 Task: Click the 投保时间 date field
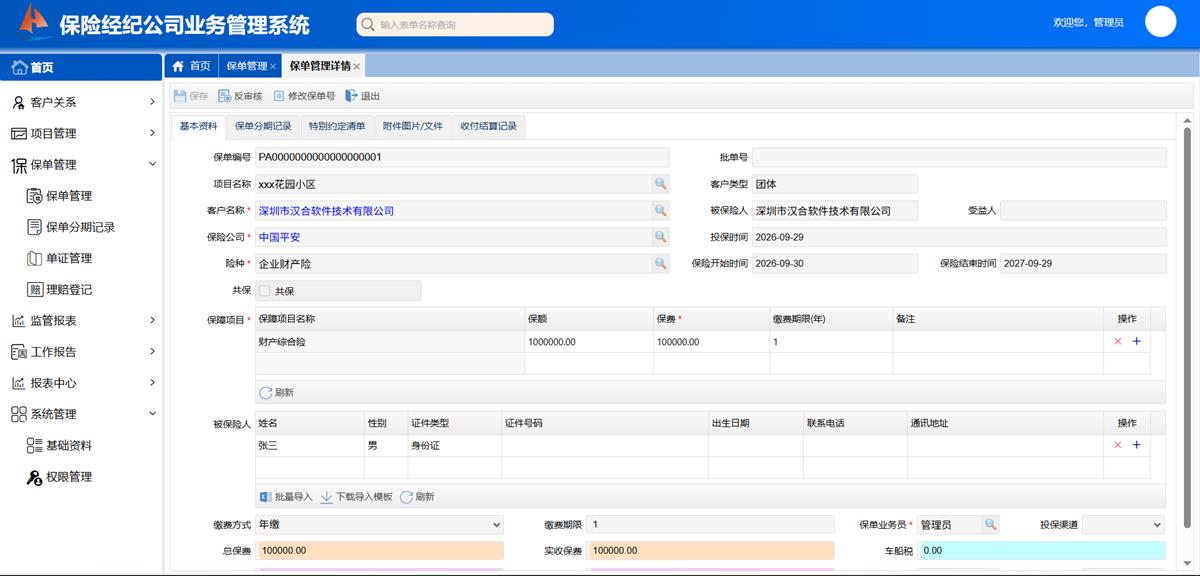tap(959, 237)
